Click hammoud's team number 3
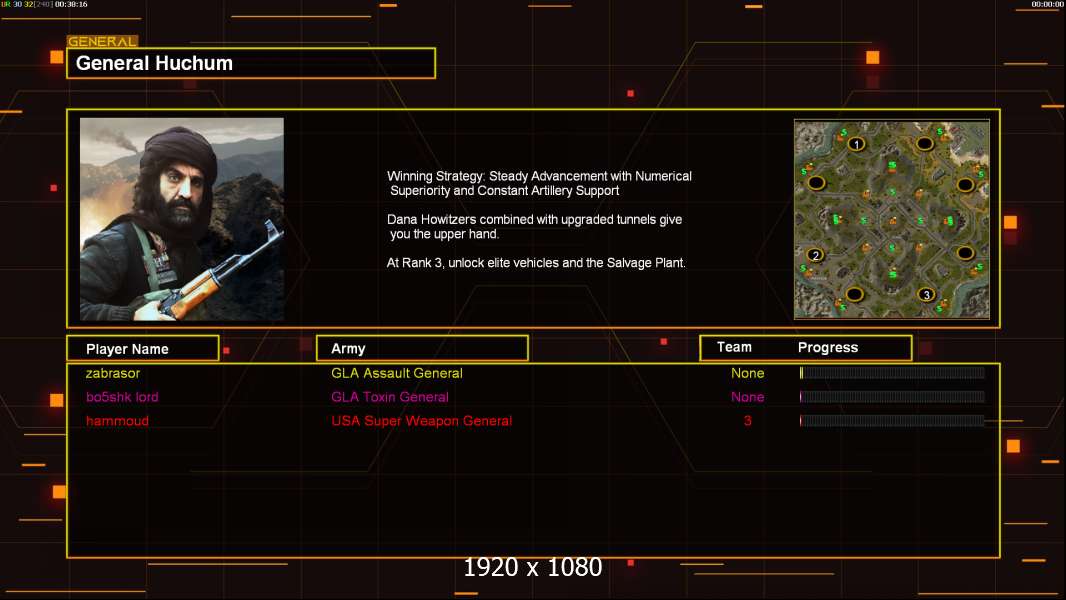The image size is (1066, 600). click(748, 421)
